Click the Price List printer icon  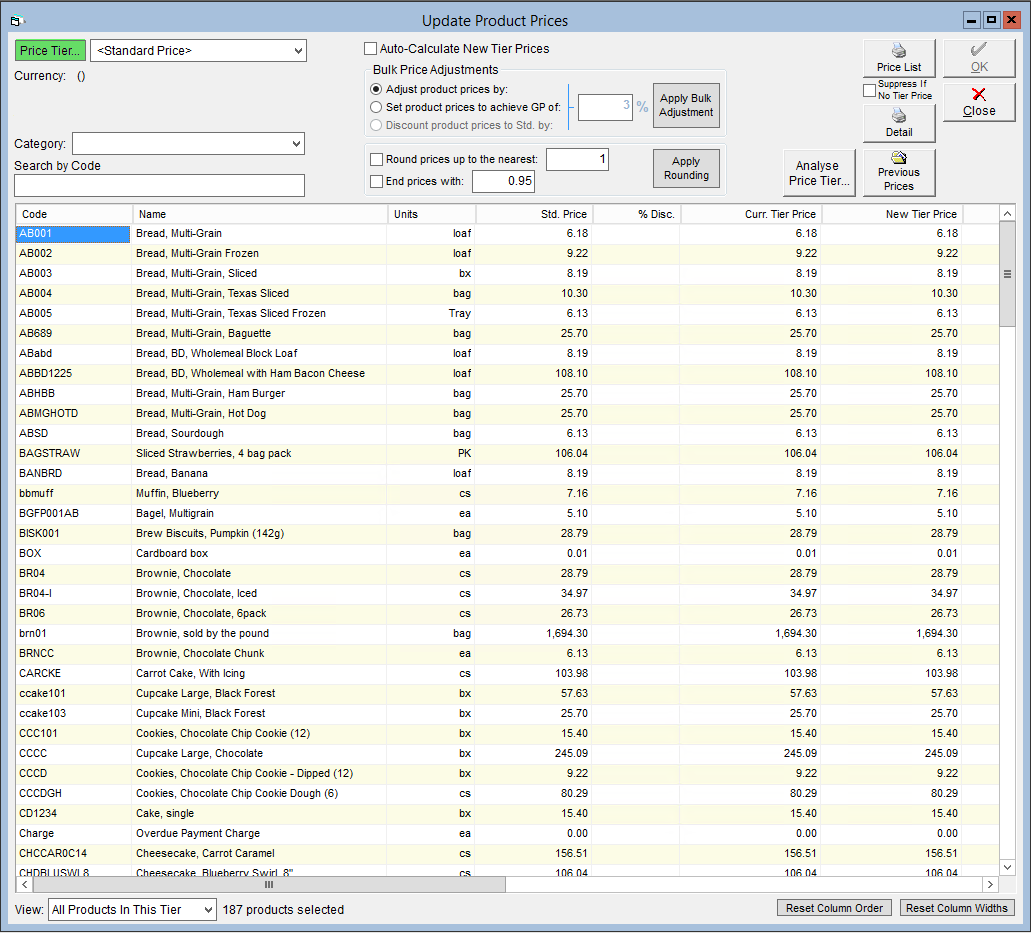pyautogui.click(x=898, y=51)
